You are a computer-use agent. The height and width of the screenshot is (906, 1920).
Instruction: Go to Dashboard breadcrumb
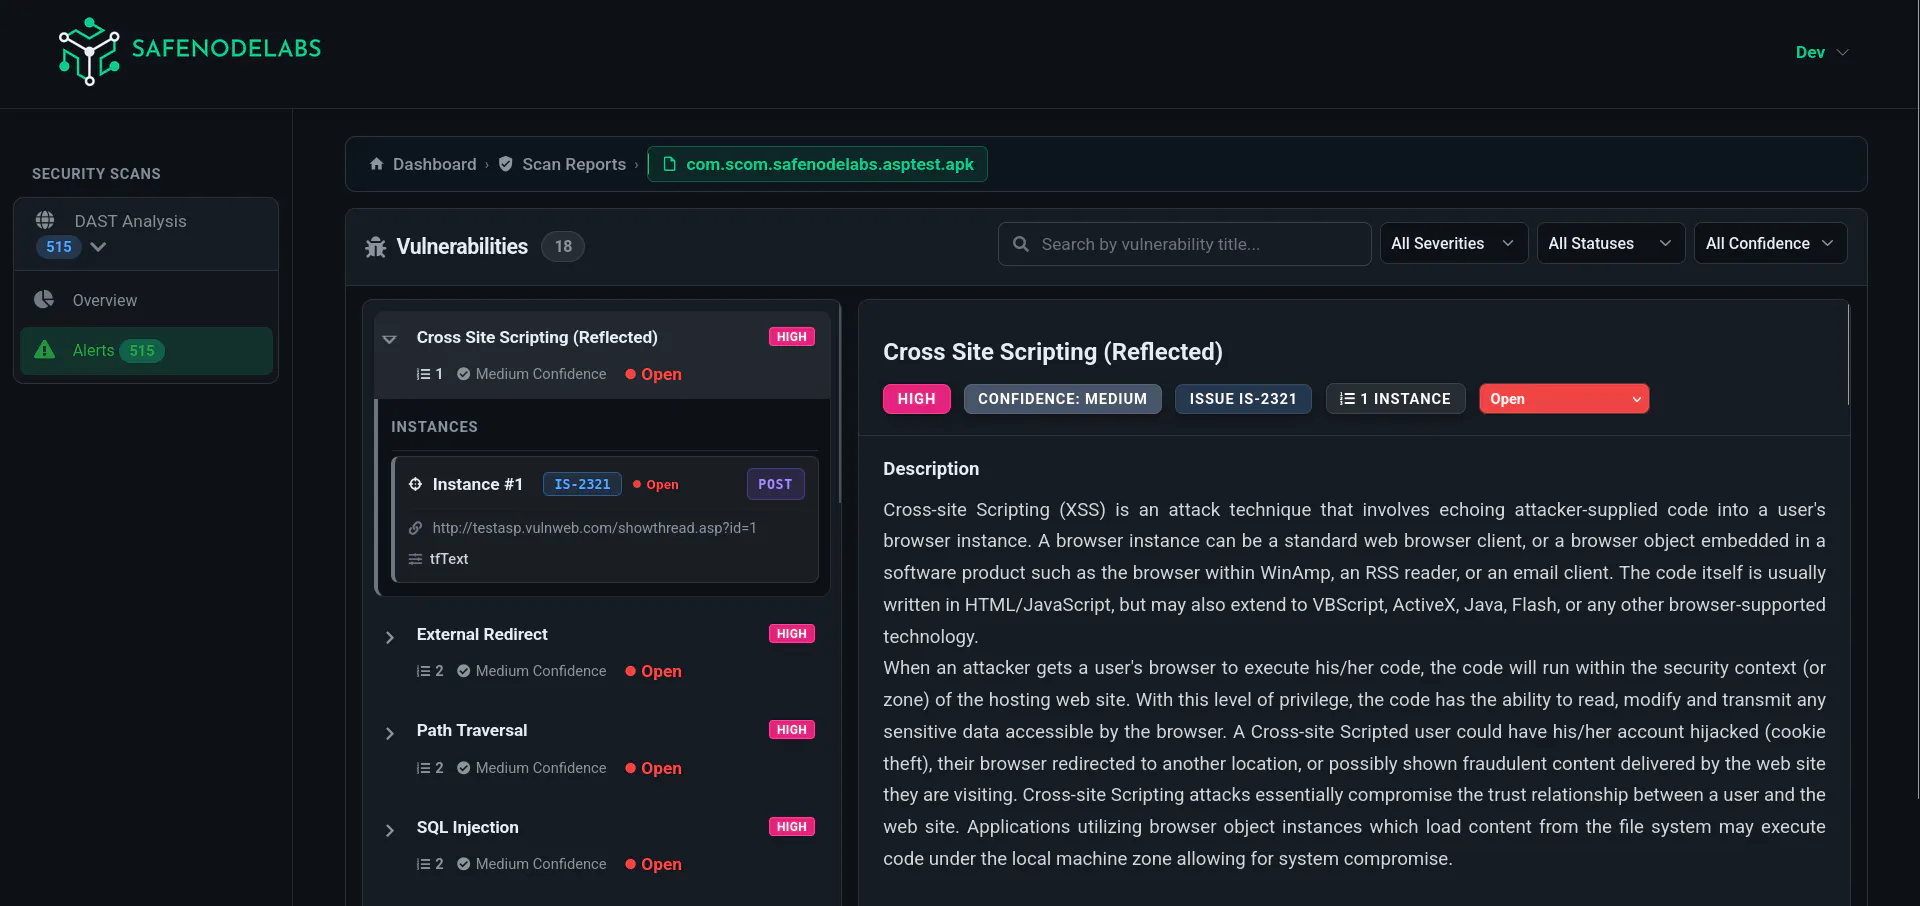pyautogui.click(x=434, y=164)
